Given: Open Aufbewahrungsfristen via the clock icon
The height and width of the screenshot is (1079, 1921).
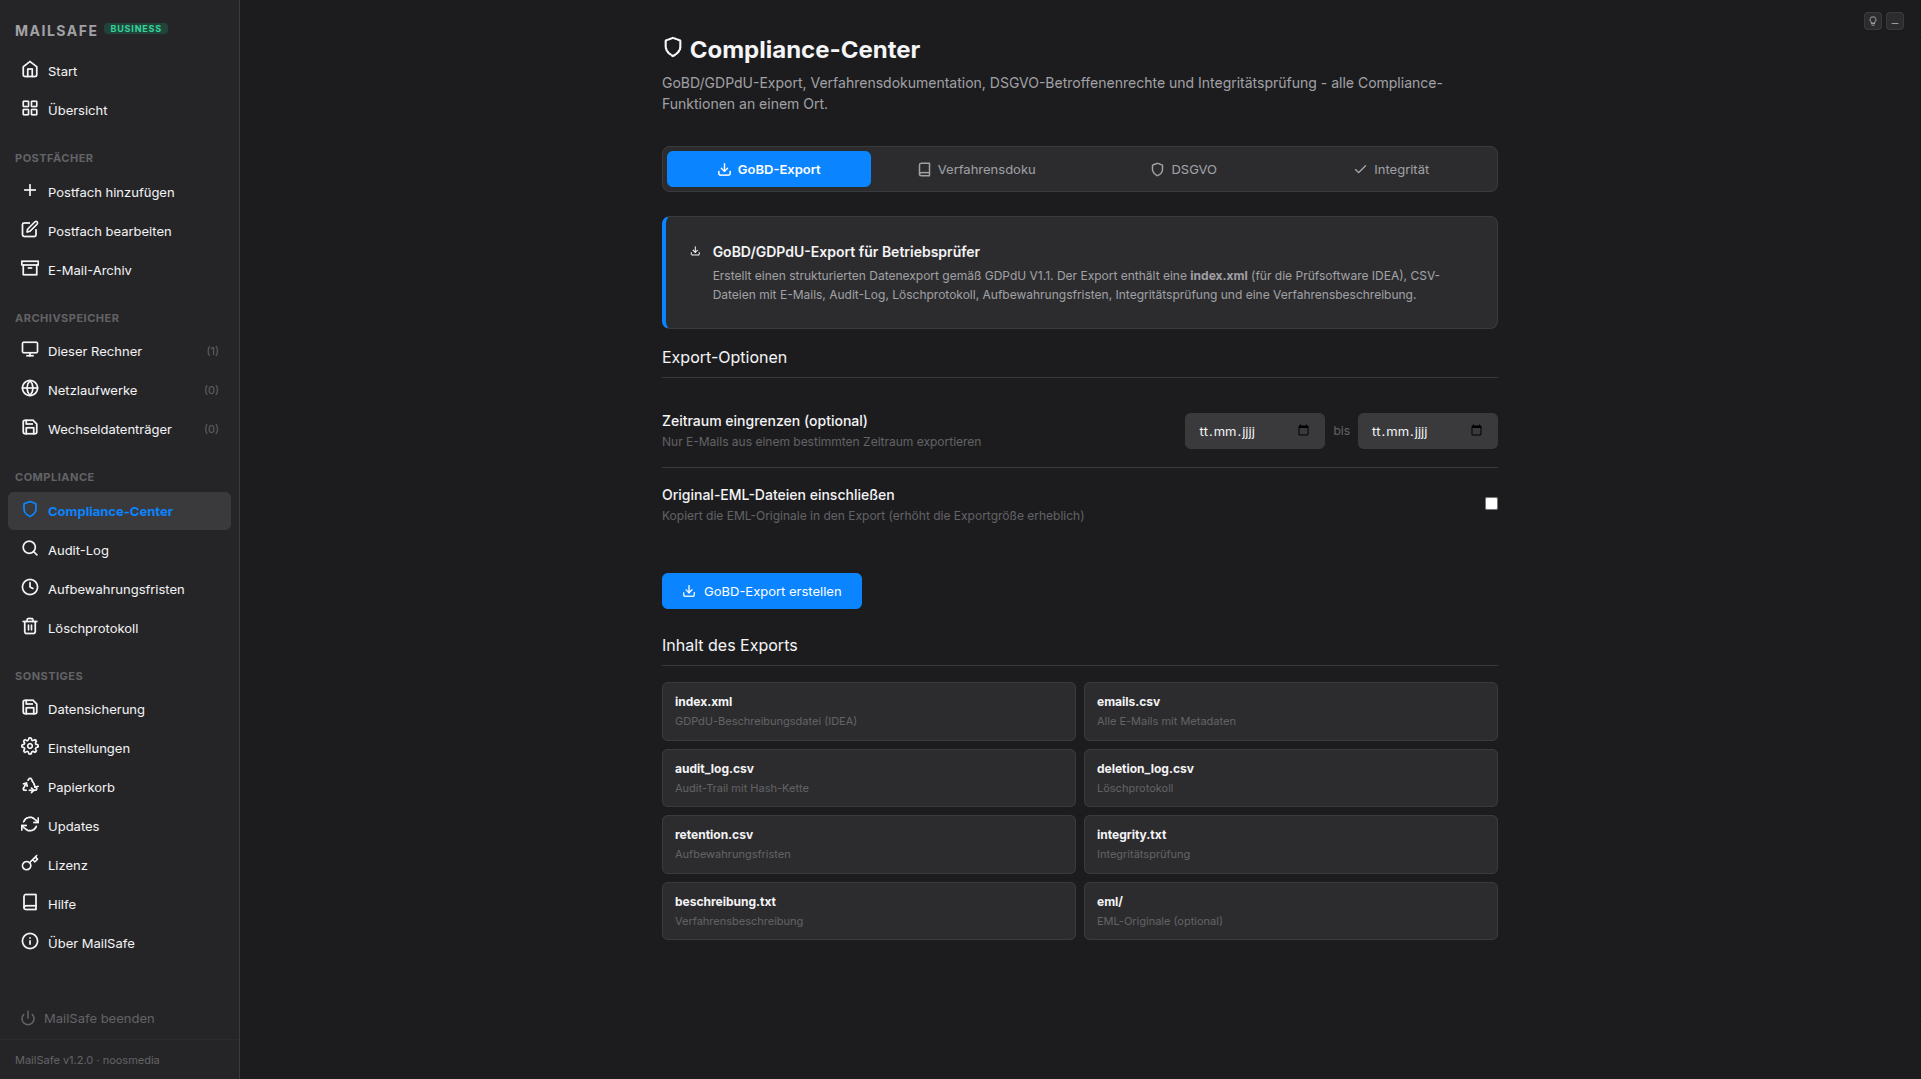Looking at the screenshot, I should pos(30,588).
